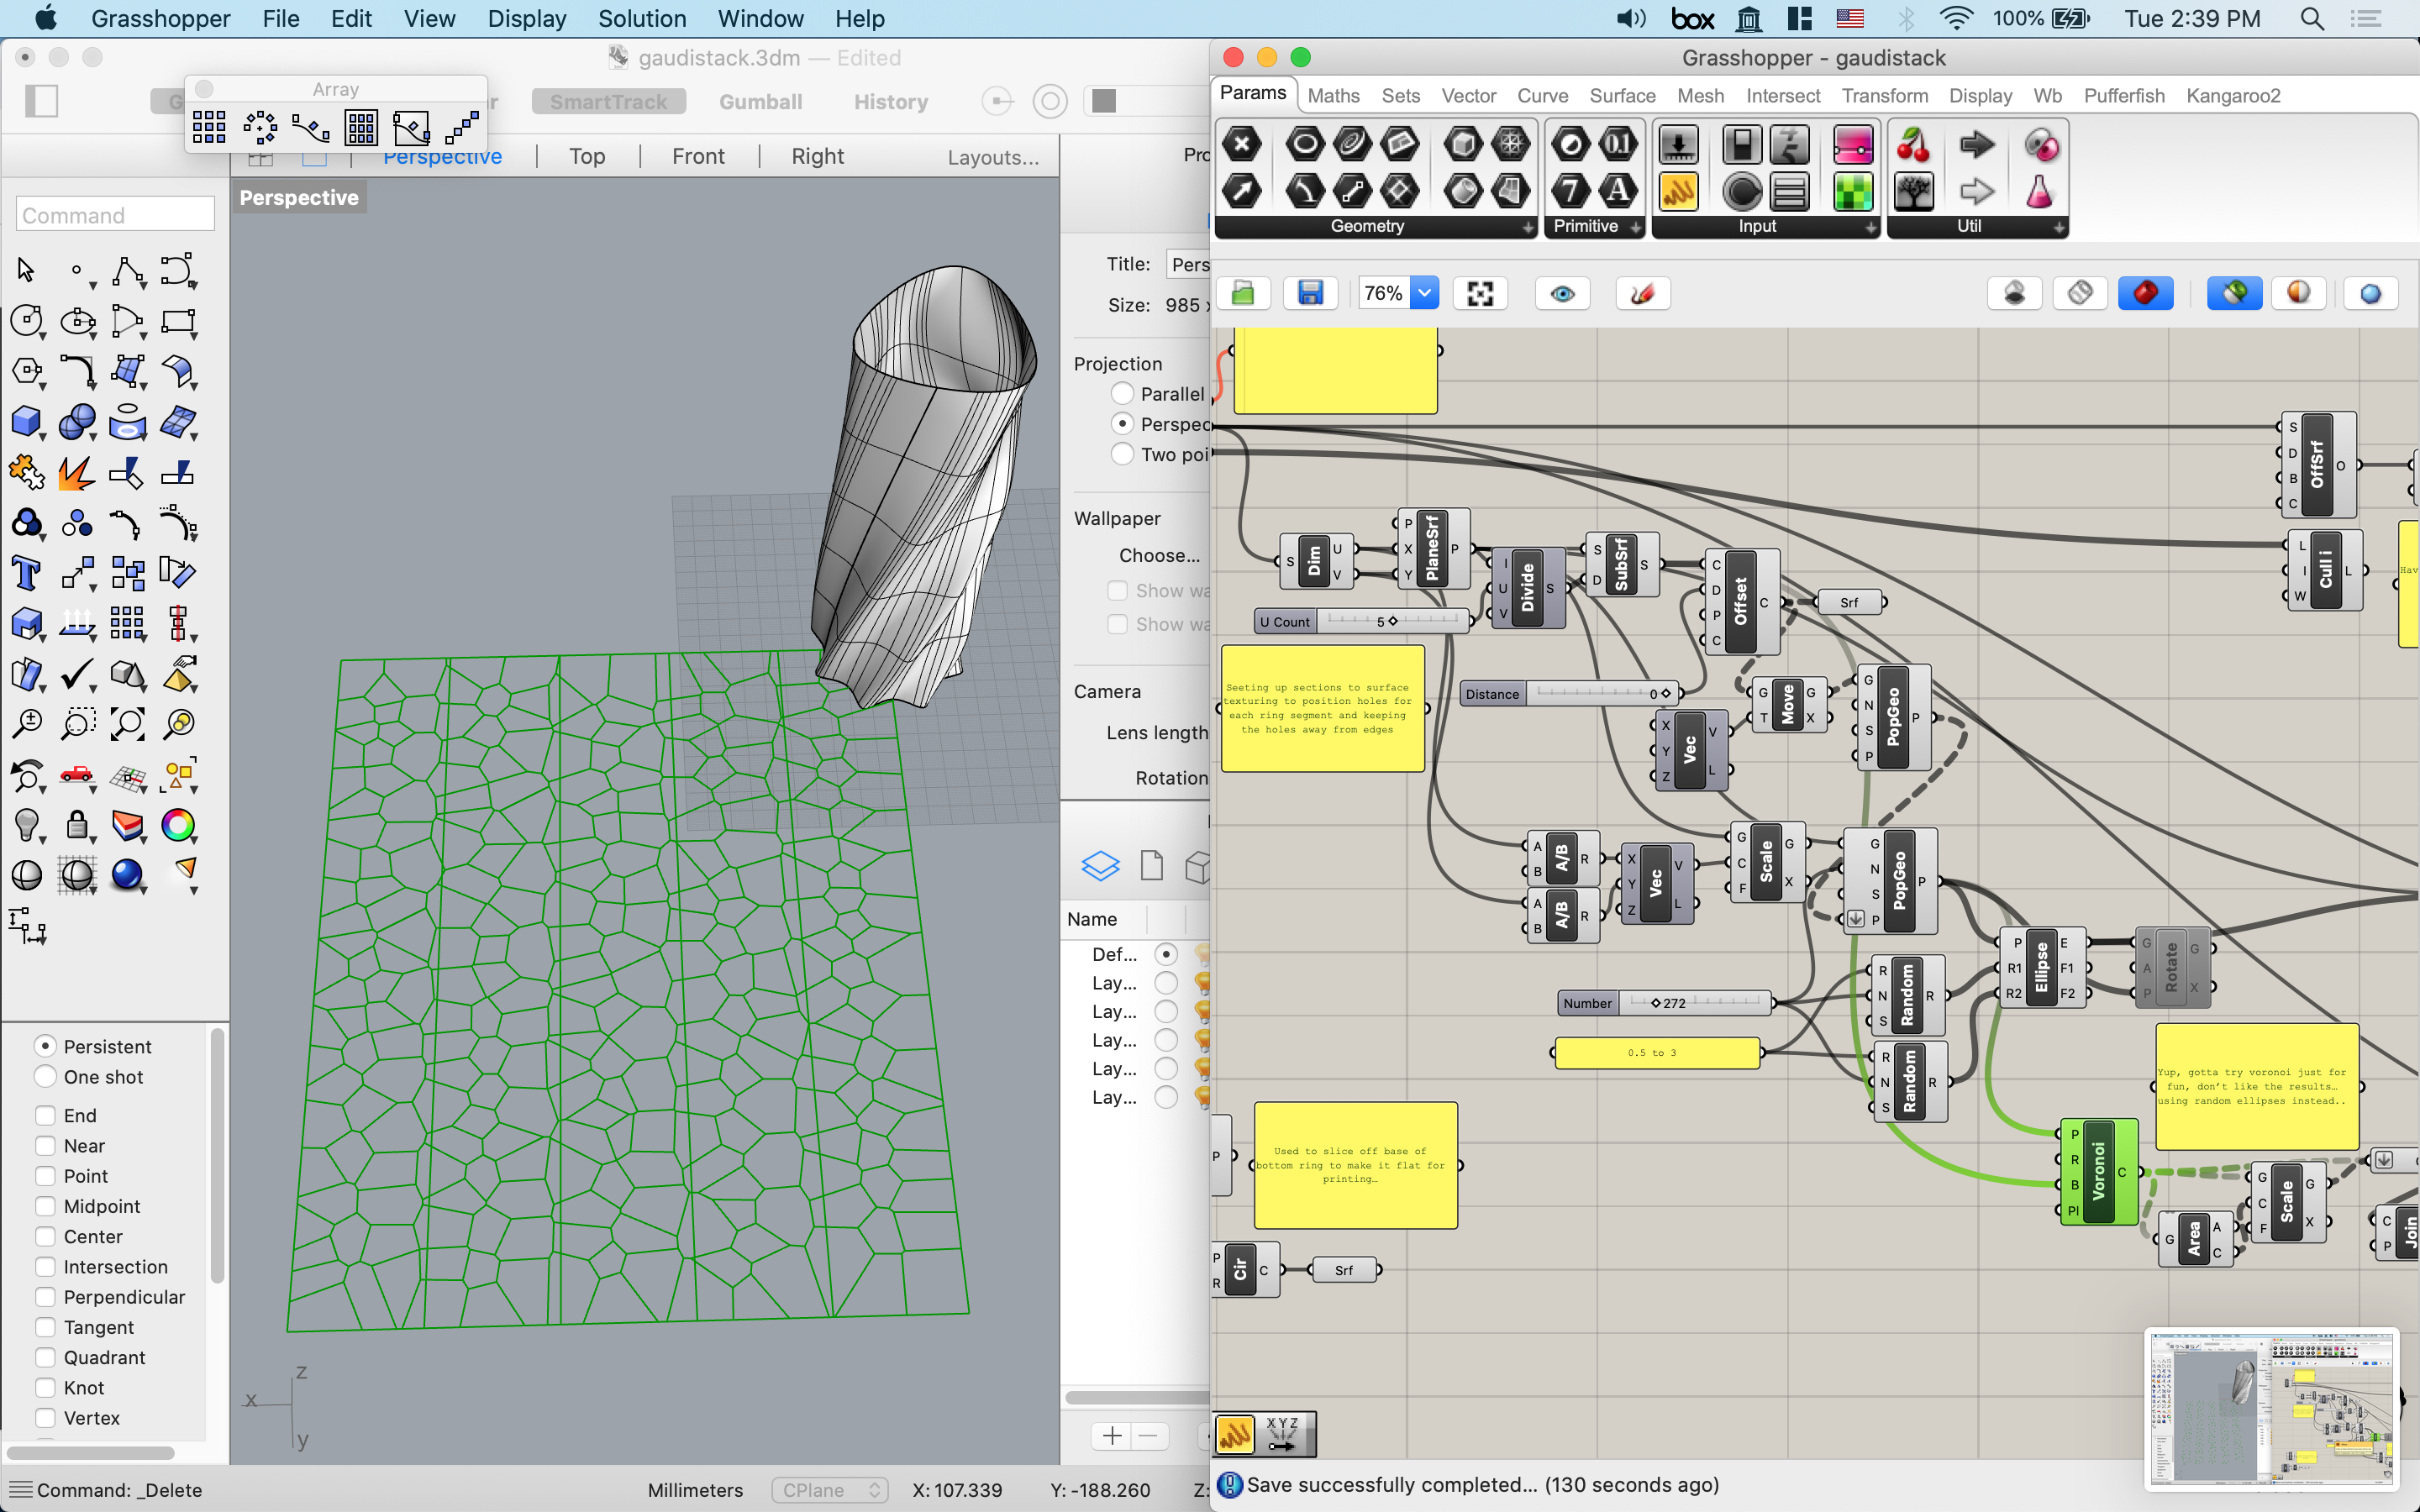The image size is (2420, 1512).
Task: Expand the Geometry panel plus arrow
Action: click(1528, 228)
